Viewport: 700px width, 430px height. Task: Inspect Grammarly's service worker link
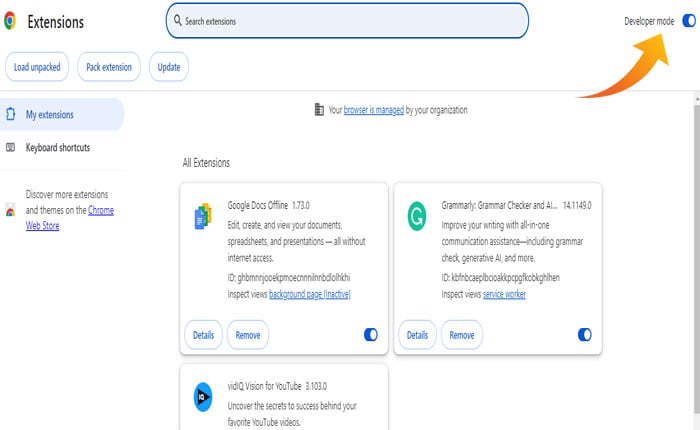pos(504,294)
